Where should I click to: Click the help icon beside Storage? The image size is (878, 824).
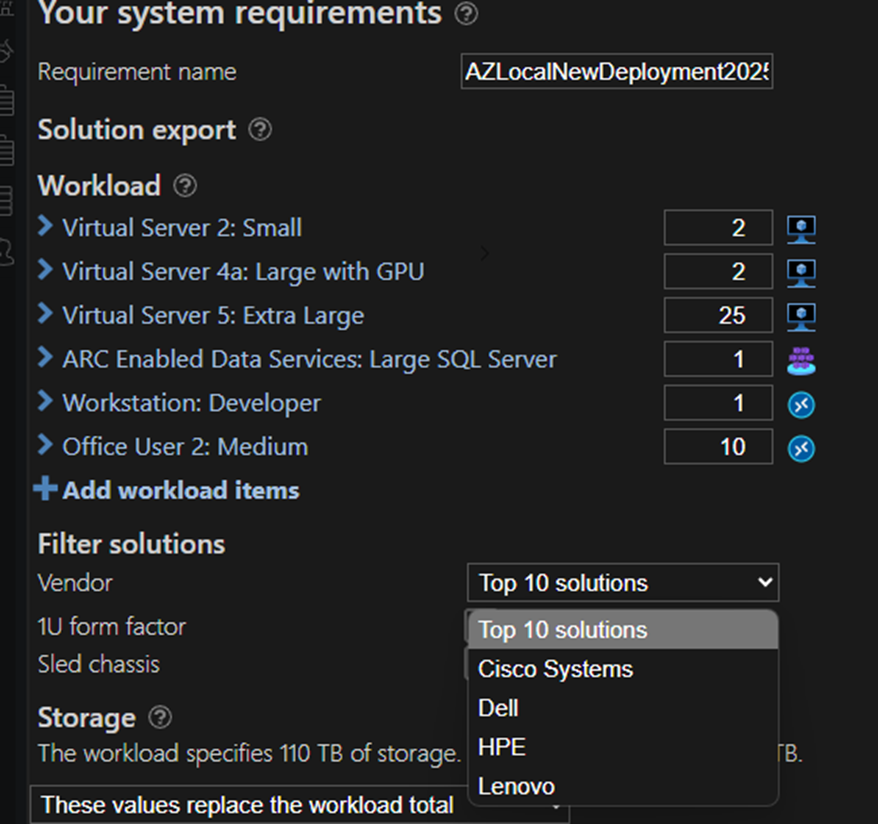click(x=160, y=717)
